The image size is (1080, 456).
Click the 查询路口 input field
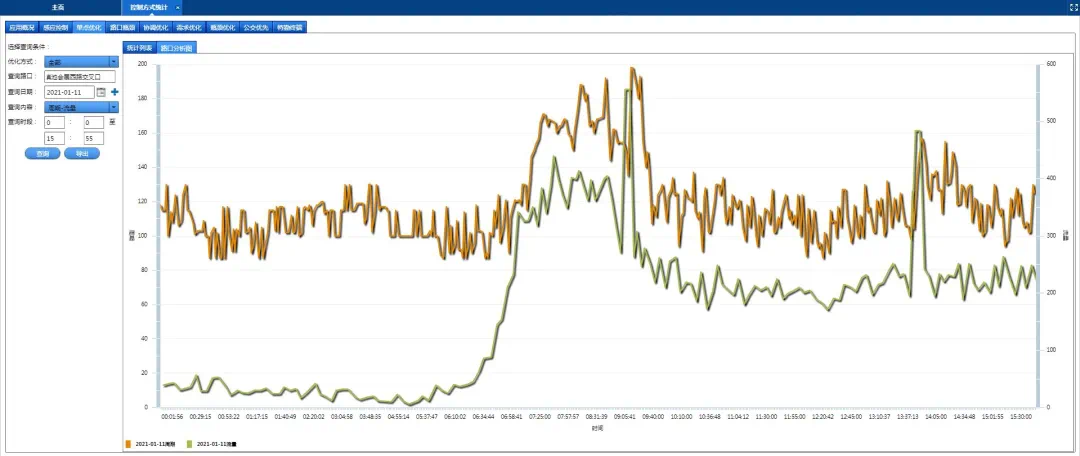pyautogui.click(x=80, y=77)
